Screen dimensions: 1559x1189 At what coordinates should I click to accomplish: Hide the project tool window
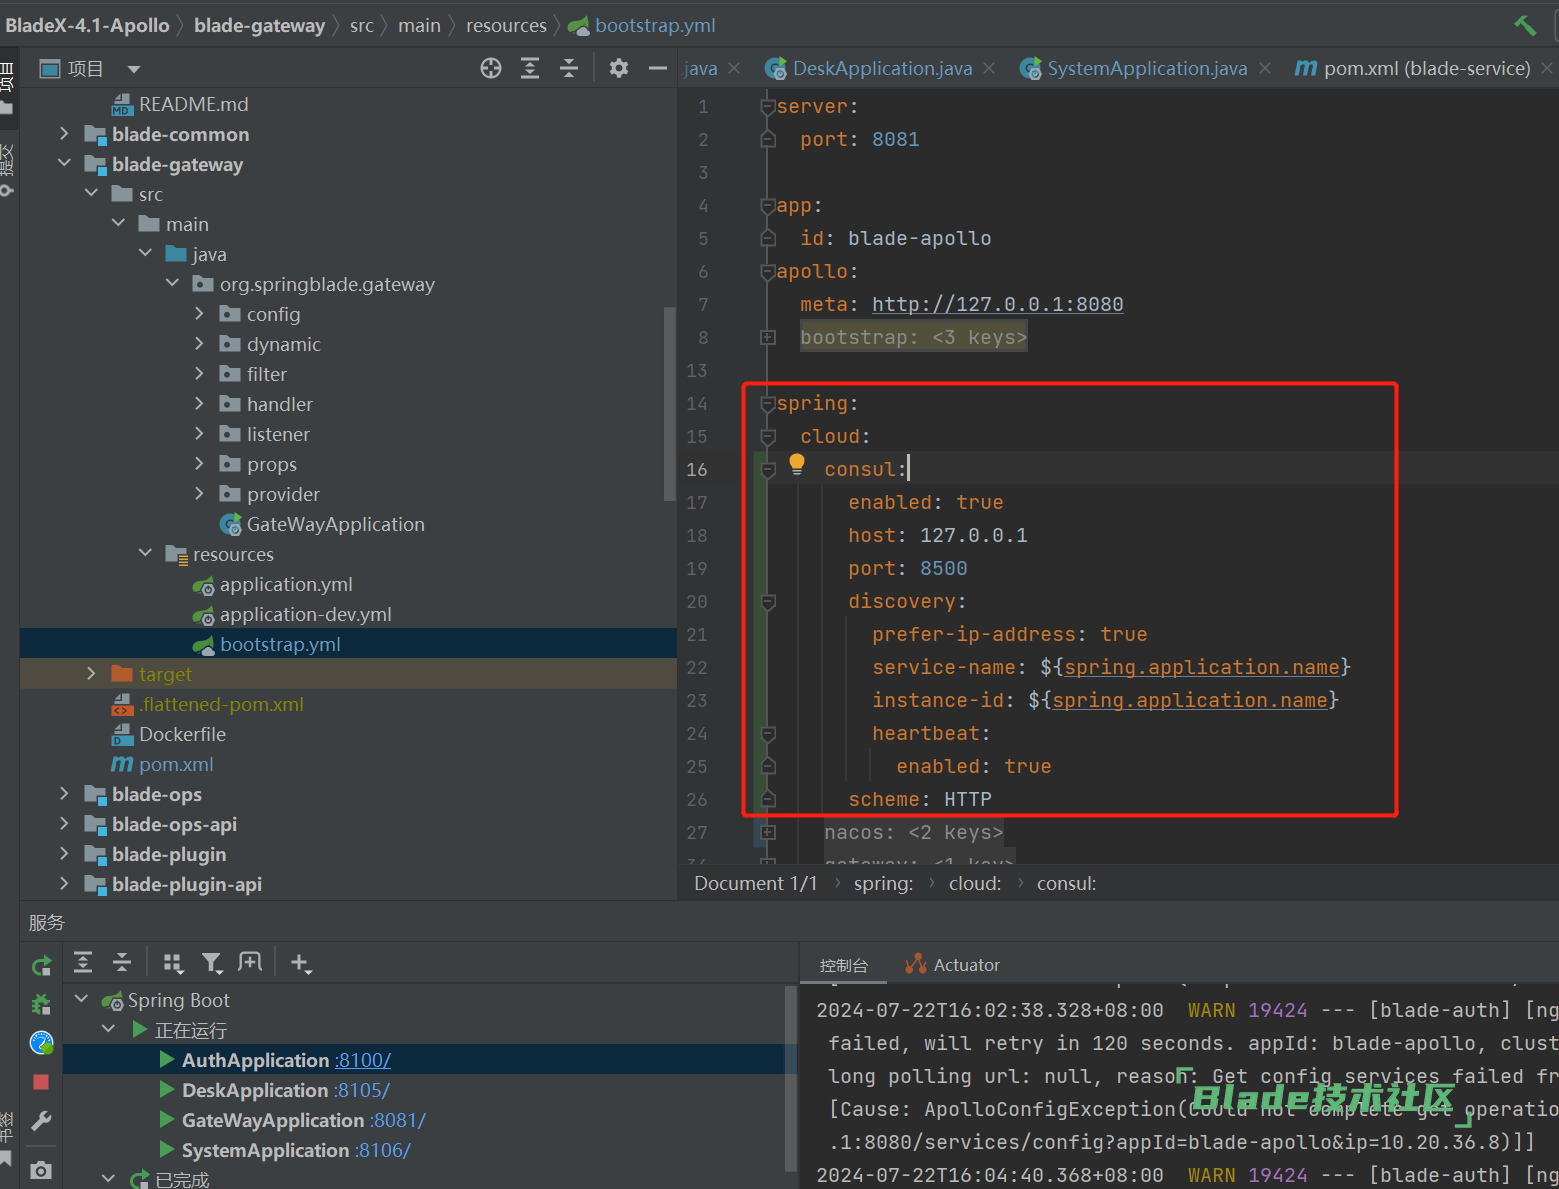pyautogui.click(x=657, y=68)
